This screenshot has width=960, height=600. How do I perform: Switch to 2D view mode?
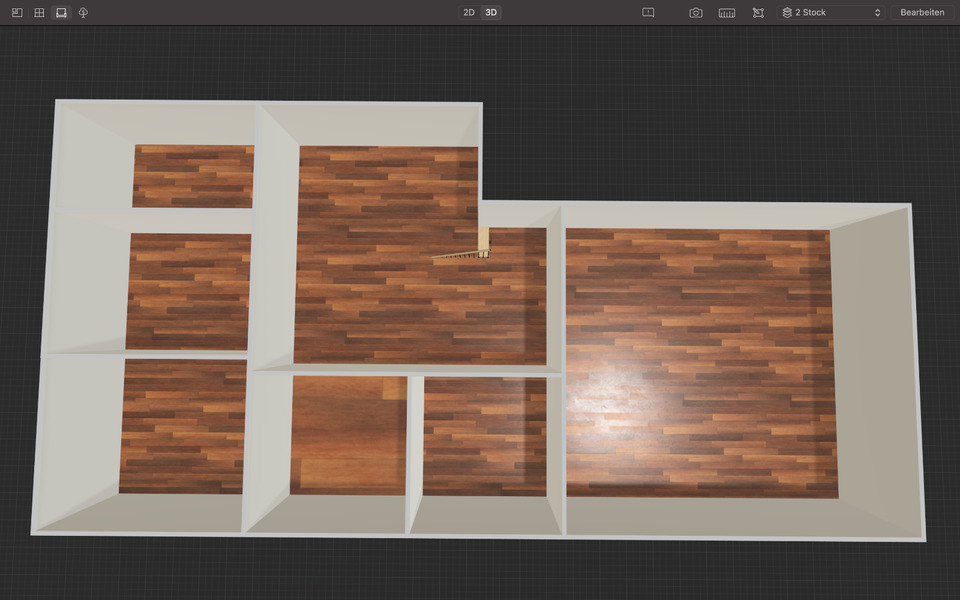pyautogui.click(x=468, y=13)
